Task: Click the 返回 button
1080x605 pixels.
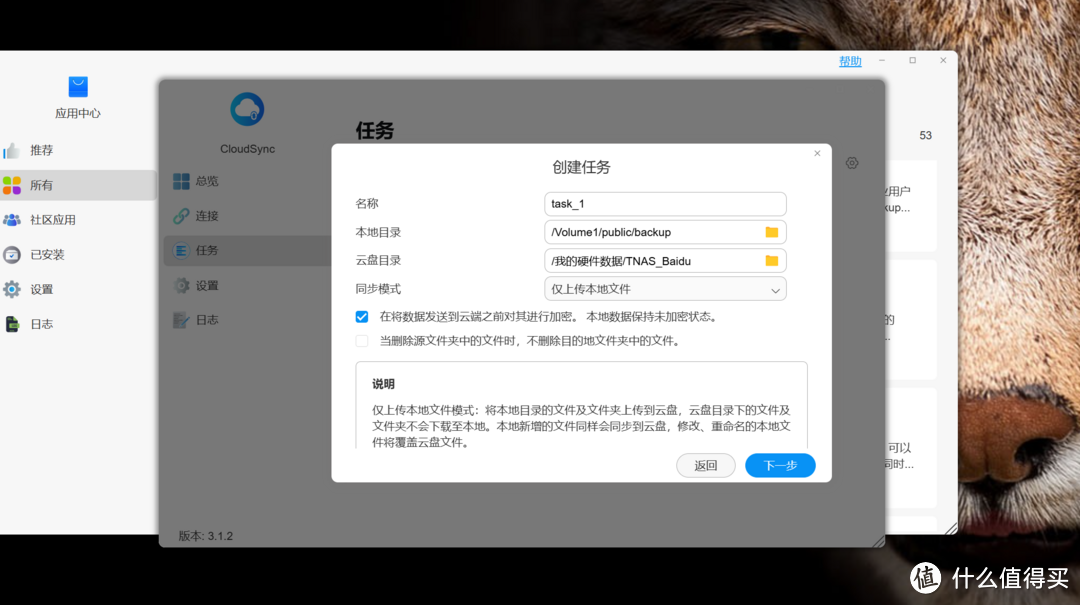Action: 706,465
